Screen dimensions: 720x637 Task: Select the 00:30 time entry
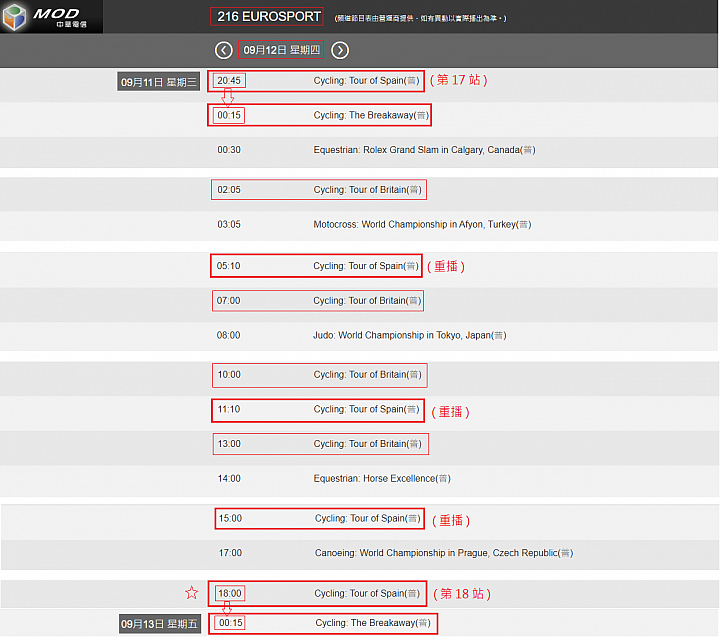(x=229, y=150)
